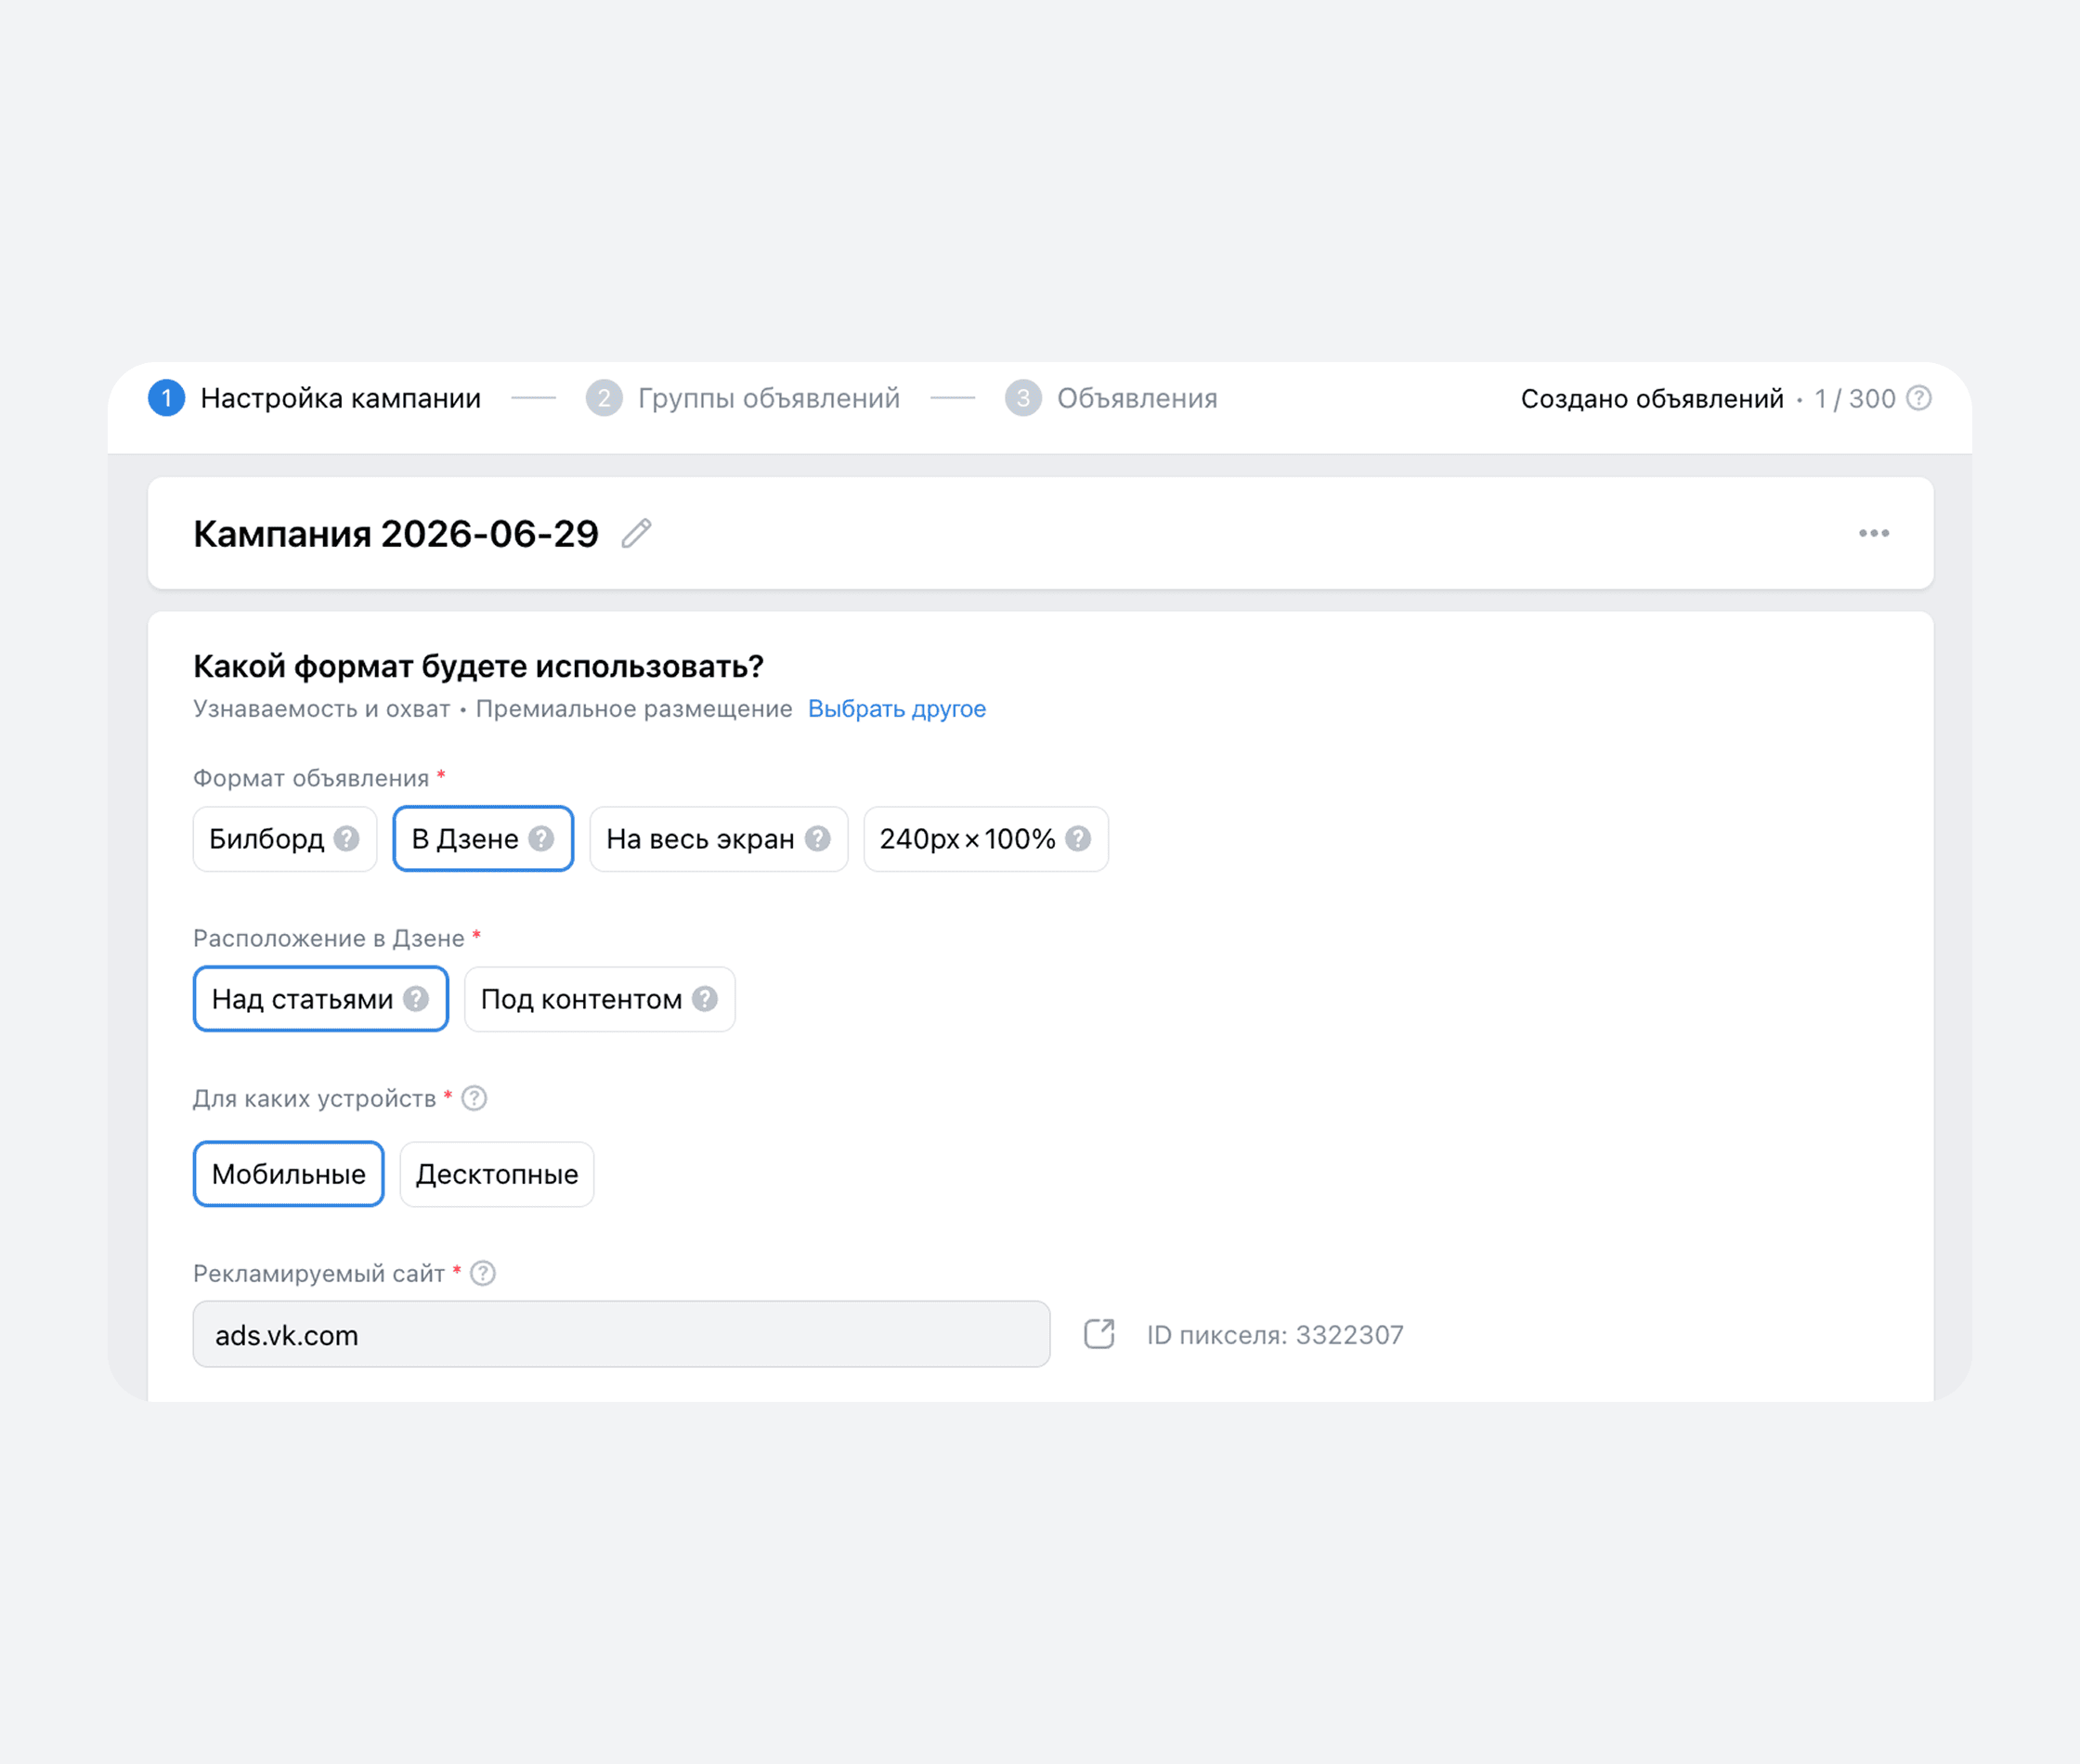Choose Над статьями placement
Viewport: 2080px width, 1764px height.
[321, 998]
